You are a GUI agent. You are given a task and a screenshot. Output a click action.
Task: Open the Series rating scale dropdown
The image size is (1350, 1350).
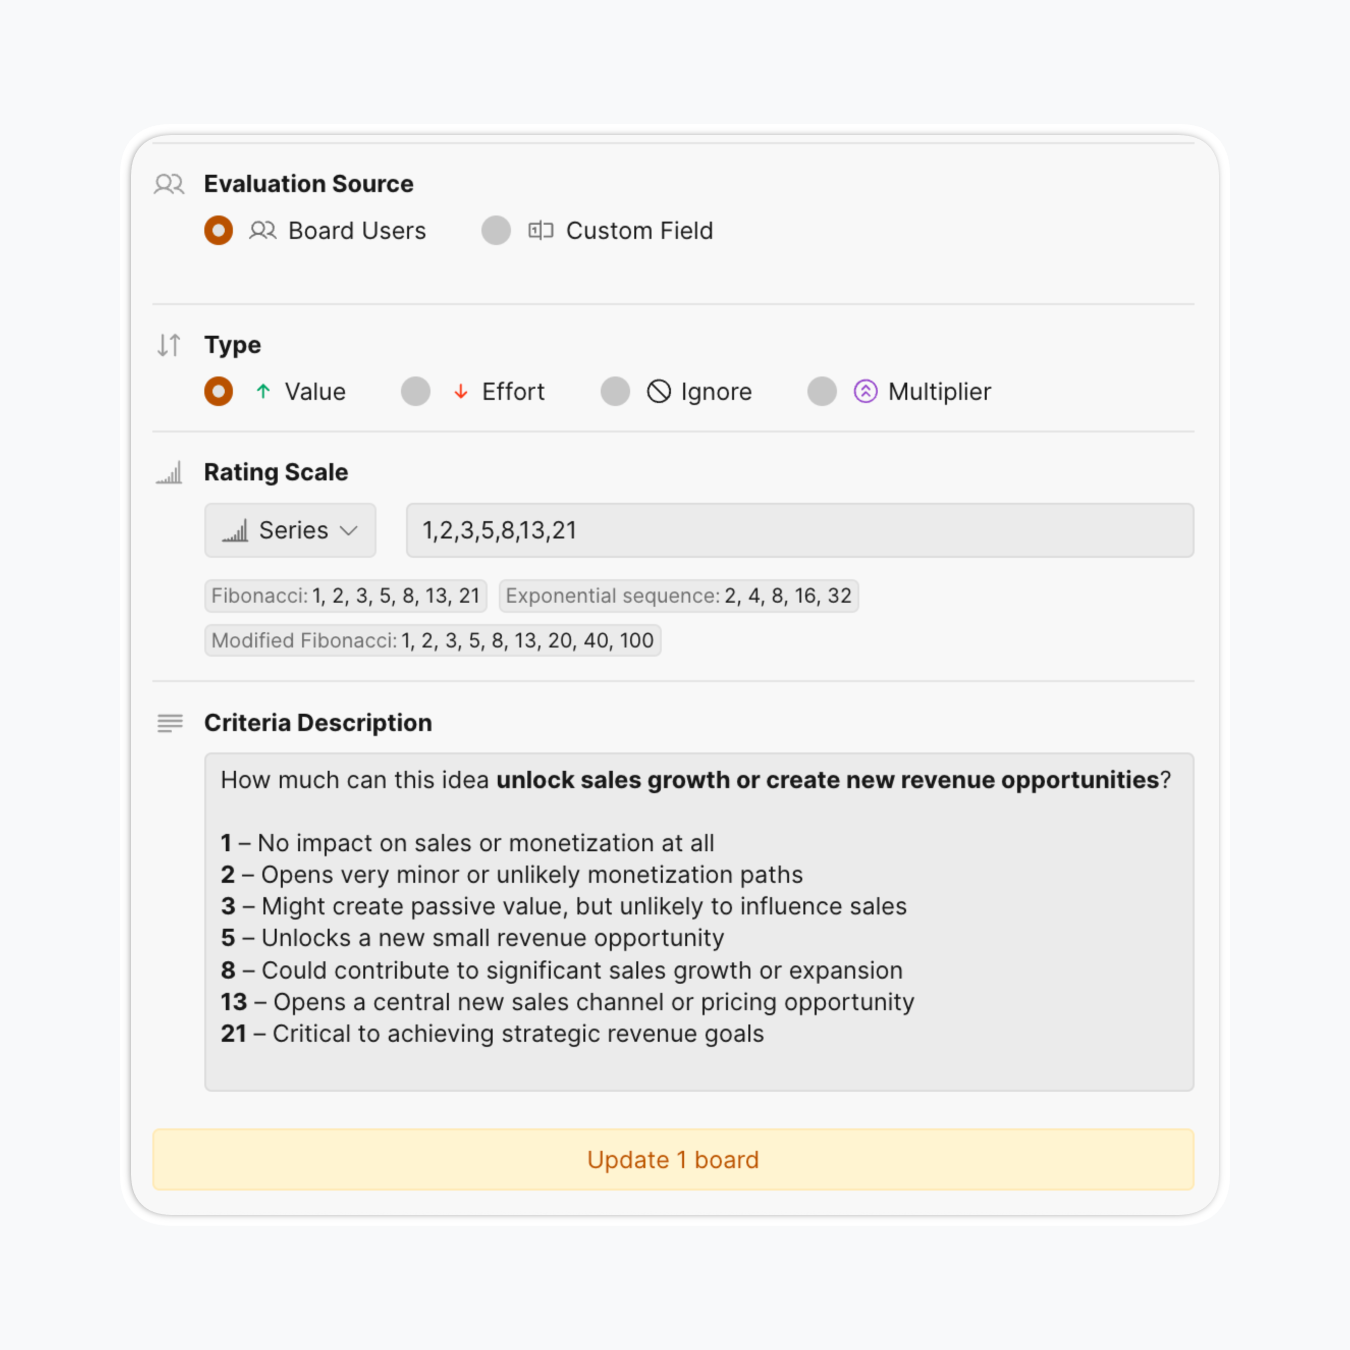[290, 531]
